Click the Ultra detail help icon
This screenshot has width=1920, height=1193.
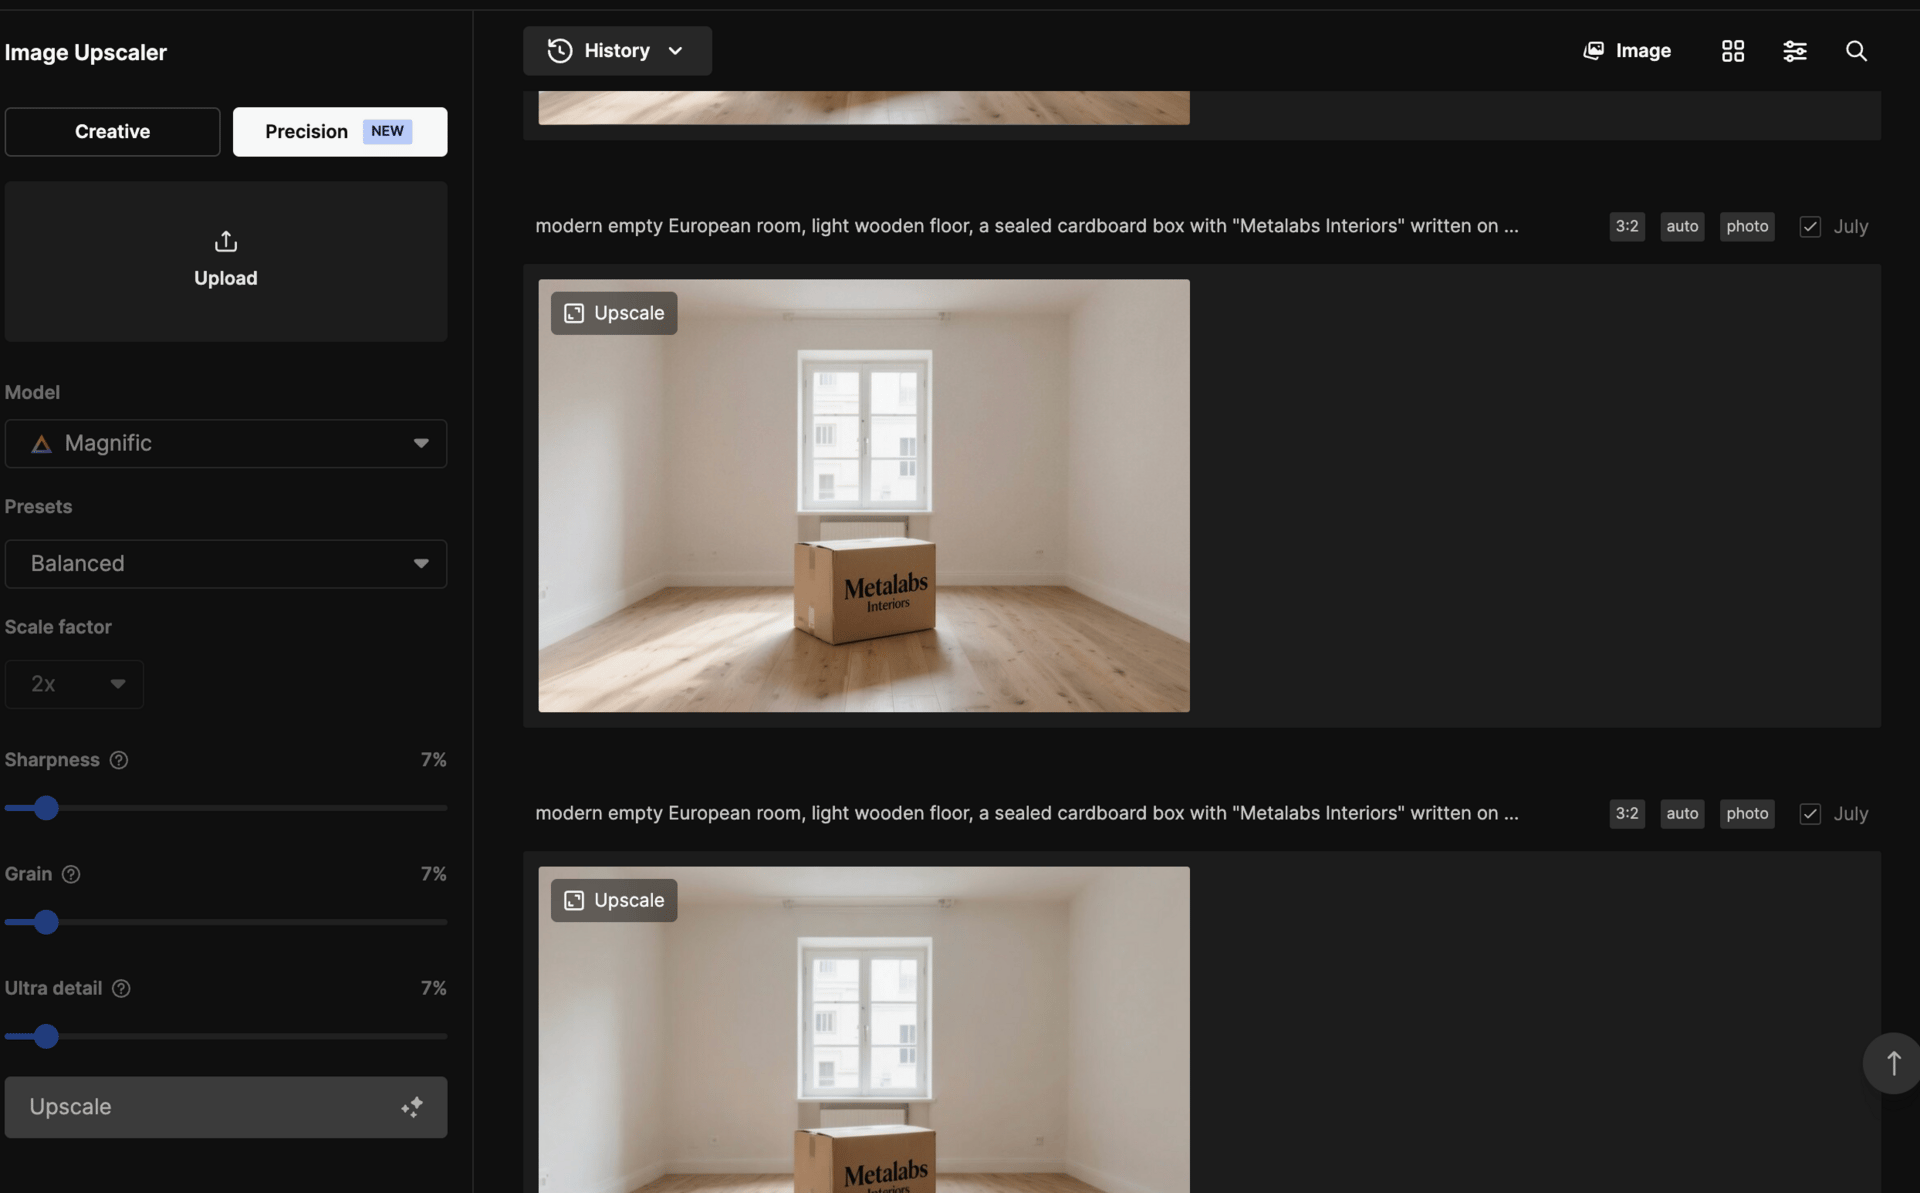(x=121, y=988)
